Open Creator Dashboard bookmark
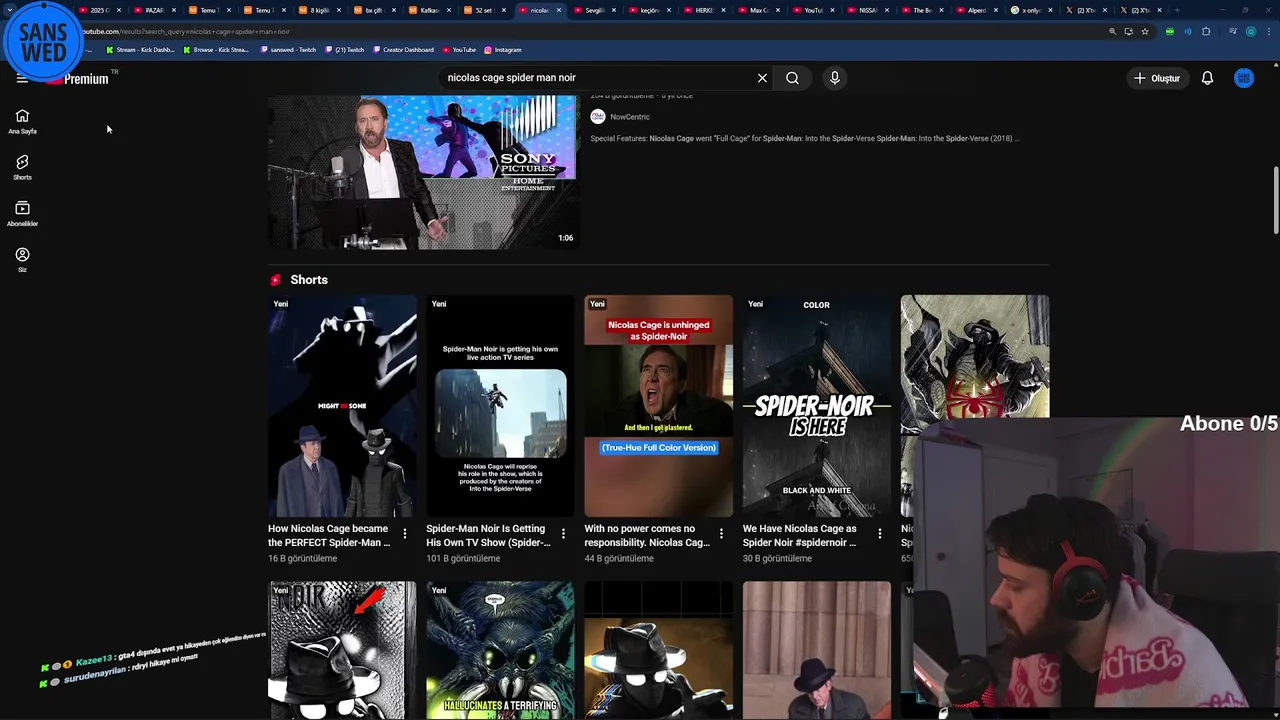Image resolution: width=1280 pixels, height=720 pixels. [x=403, y=49]
